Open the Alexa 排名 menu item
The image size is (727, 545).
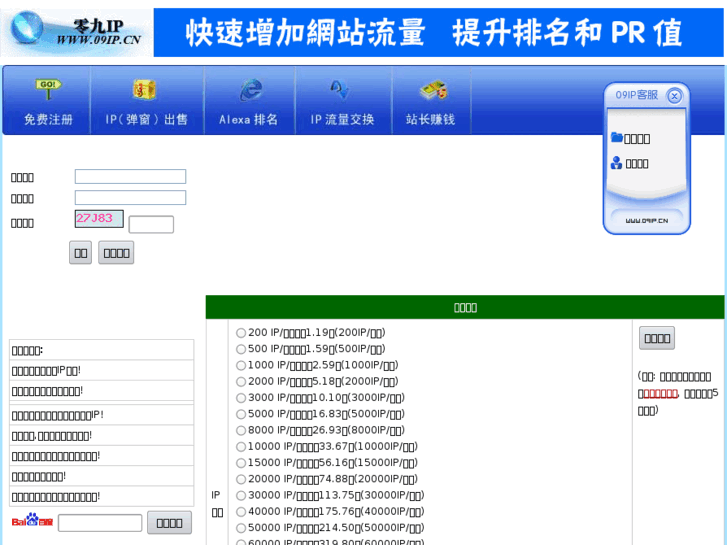[x=249, y=119]
